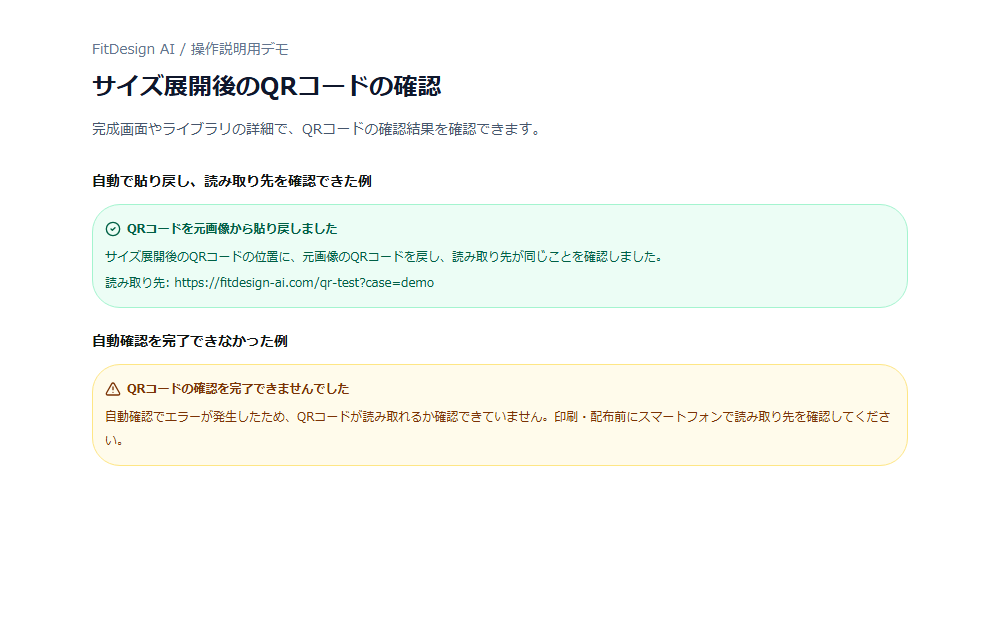
Task: Click the yellow warning triangle icon
Action: (113, 389)
